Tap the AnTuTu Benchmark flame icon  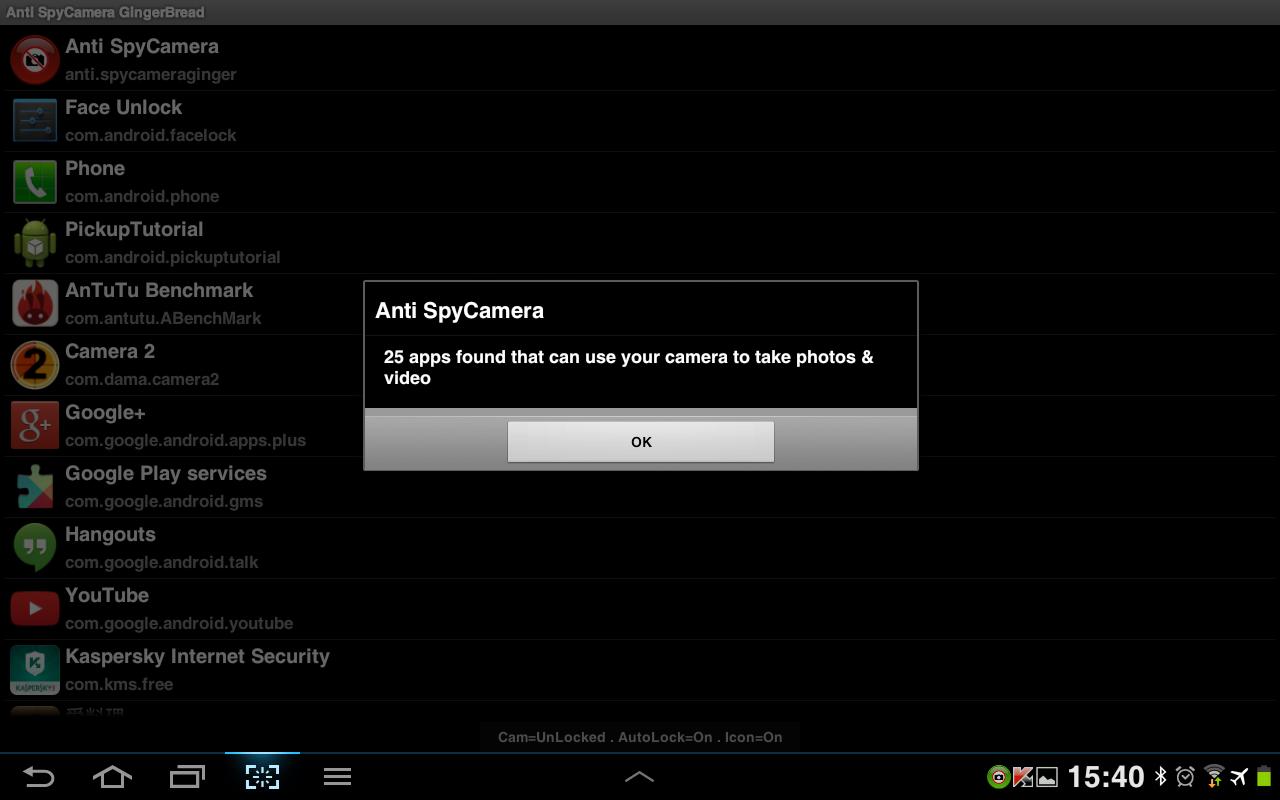(35, 304)
